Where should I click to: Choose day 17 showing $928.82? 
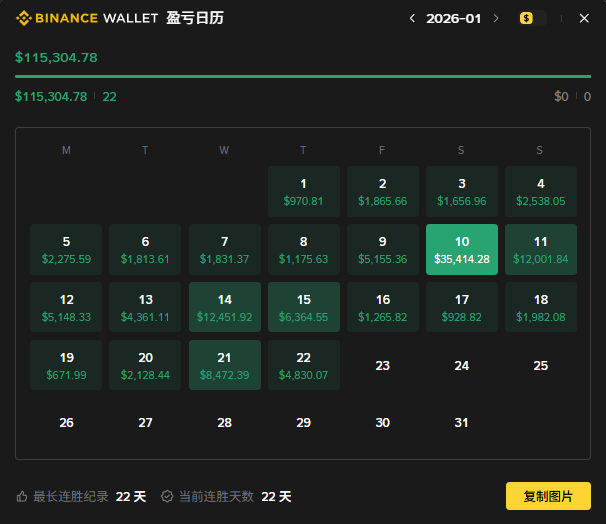pos(462,307)
